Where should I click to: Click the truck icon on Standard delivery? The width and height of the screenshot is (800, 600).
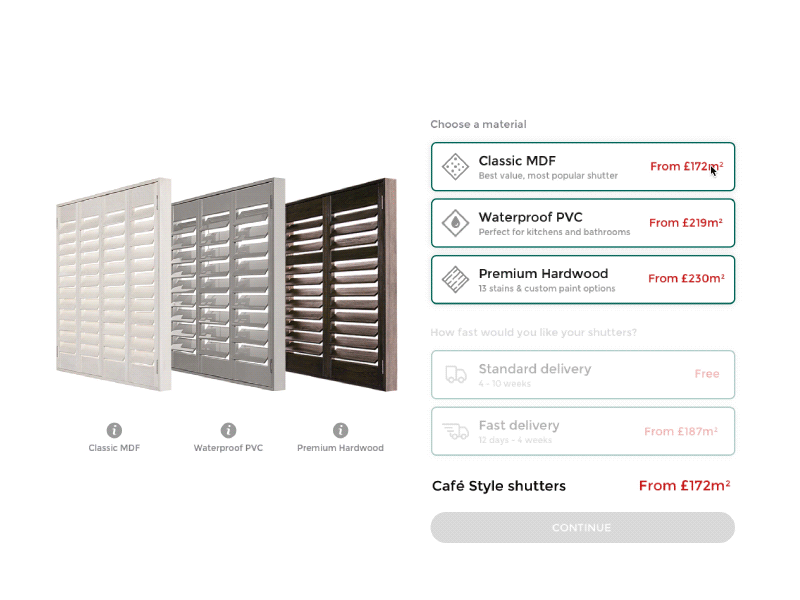456,373
